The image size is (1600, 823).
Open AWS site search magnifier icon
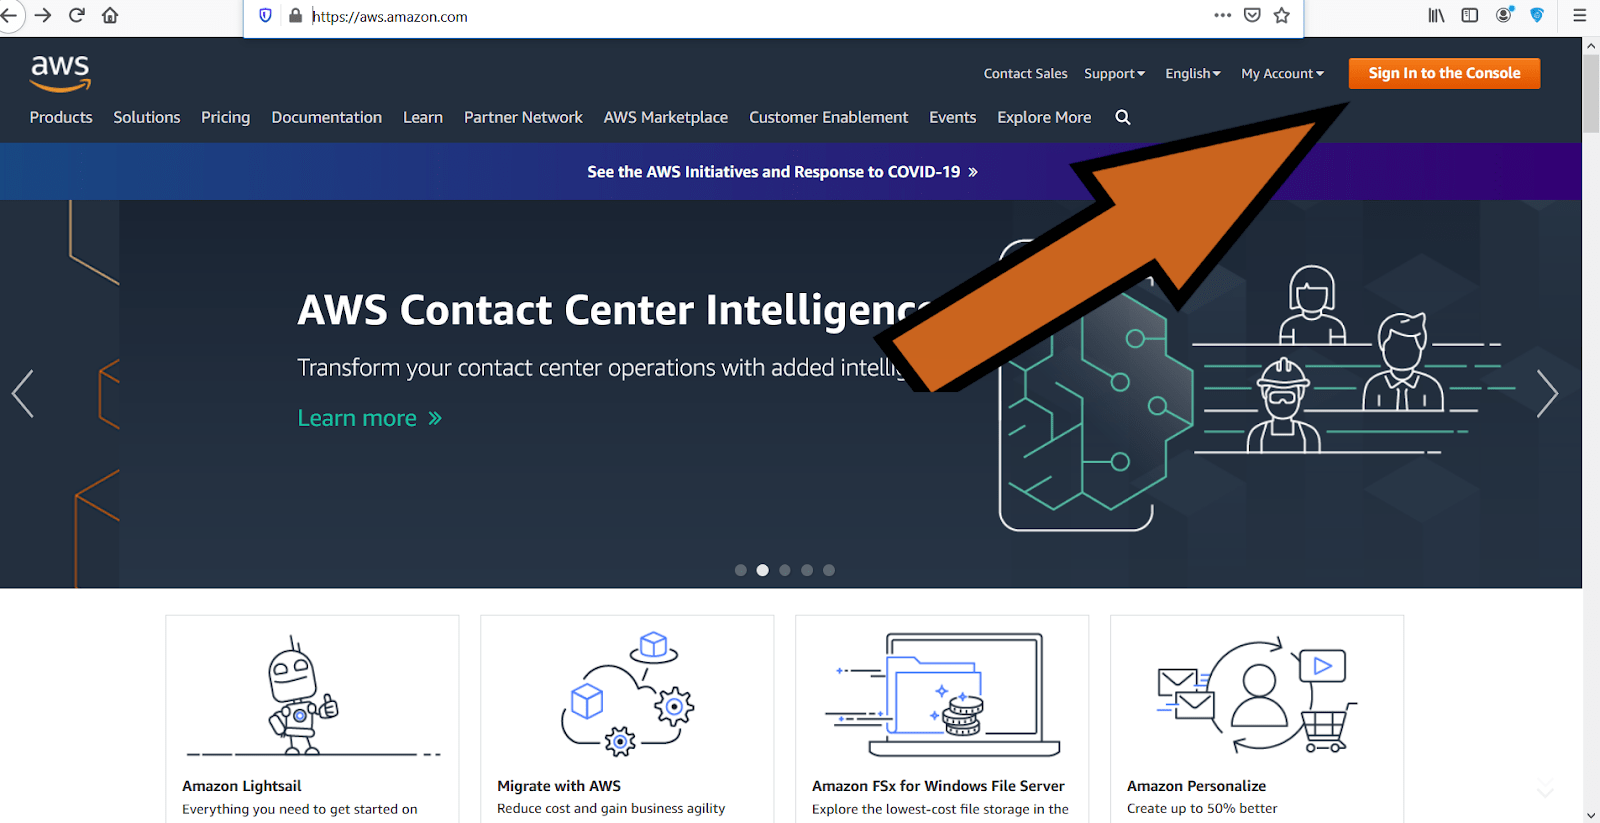[x=1123, y=117]
